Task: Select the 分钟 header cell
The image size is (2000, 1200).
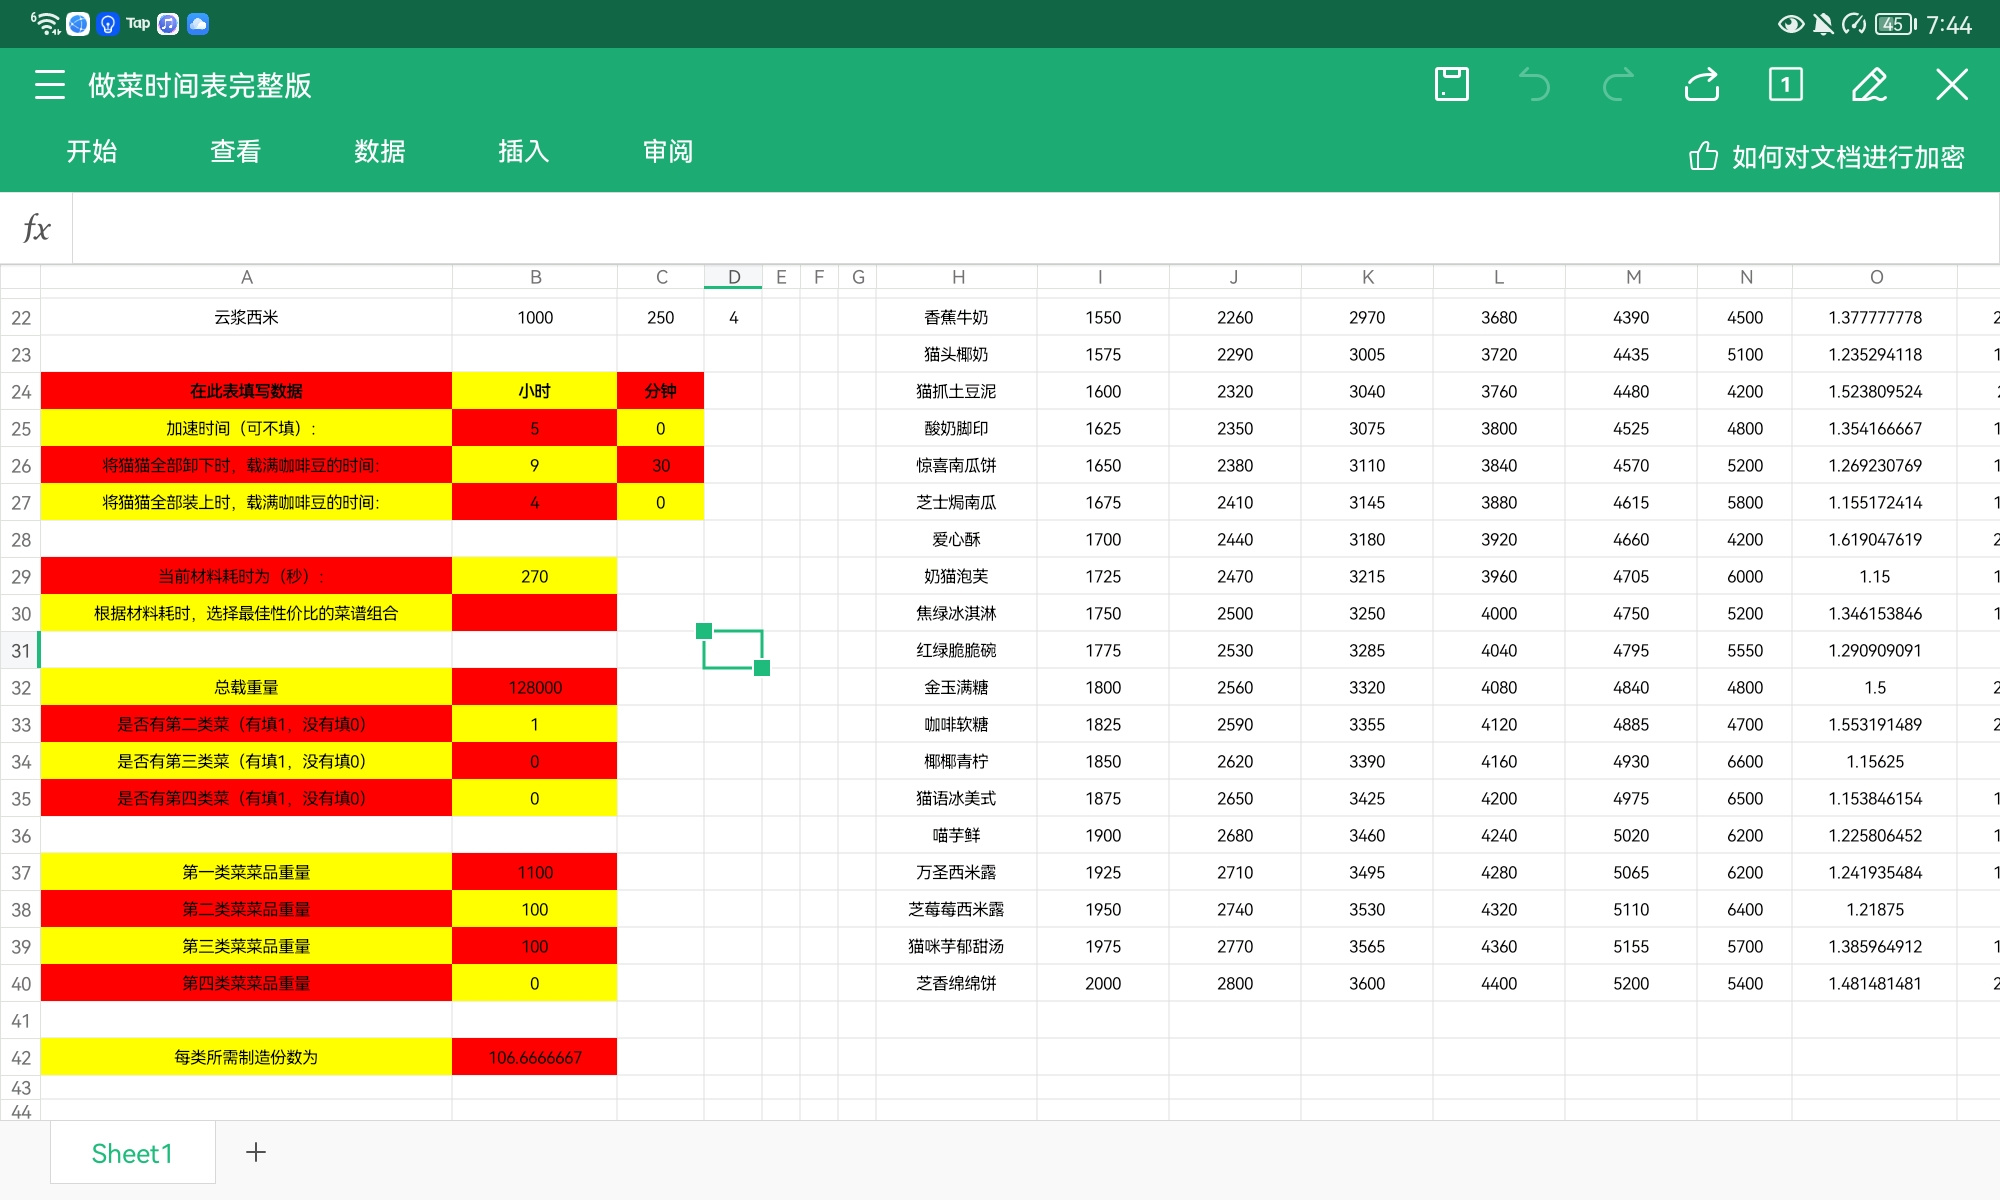Action: pos(661,391)
